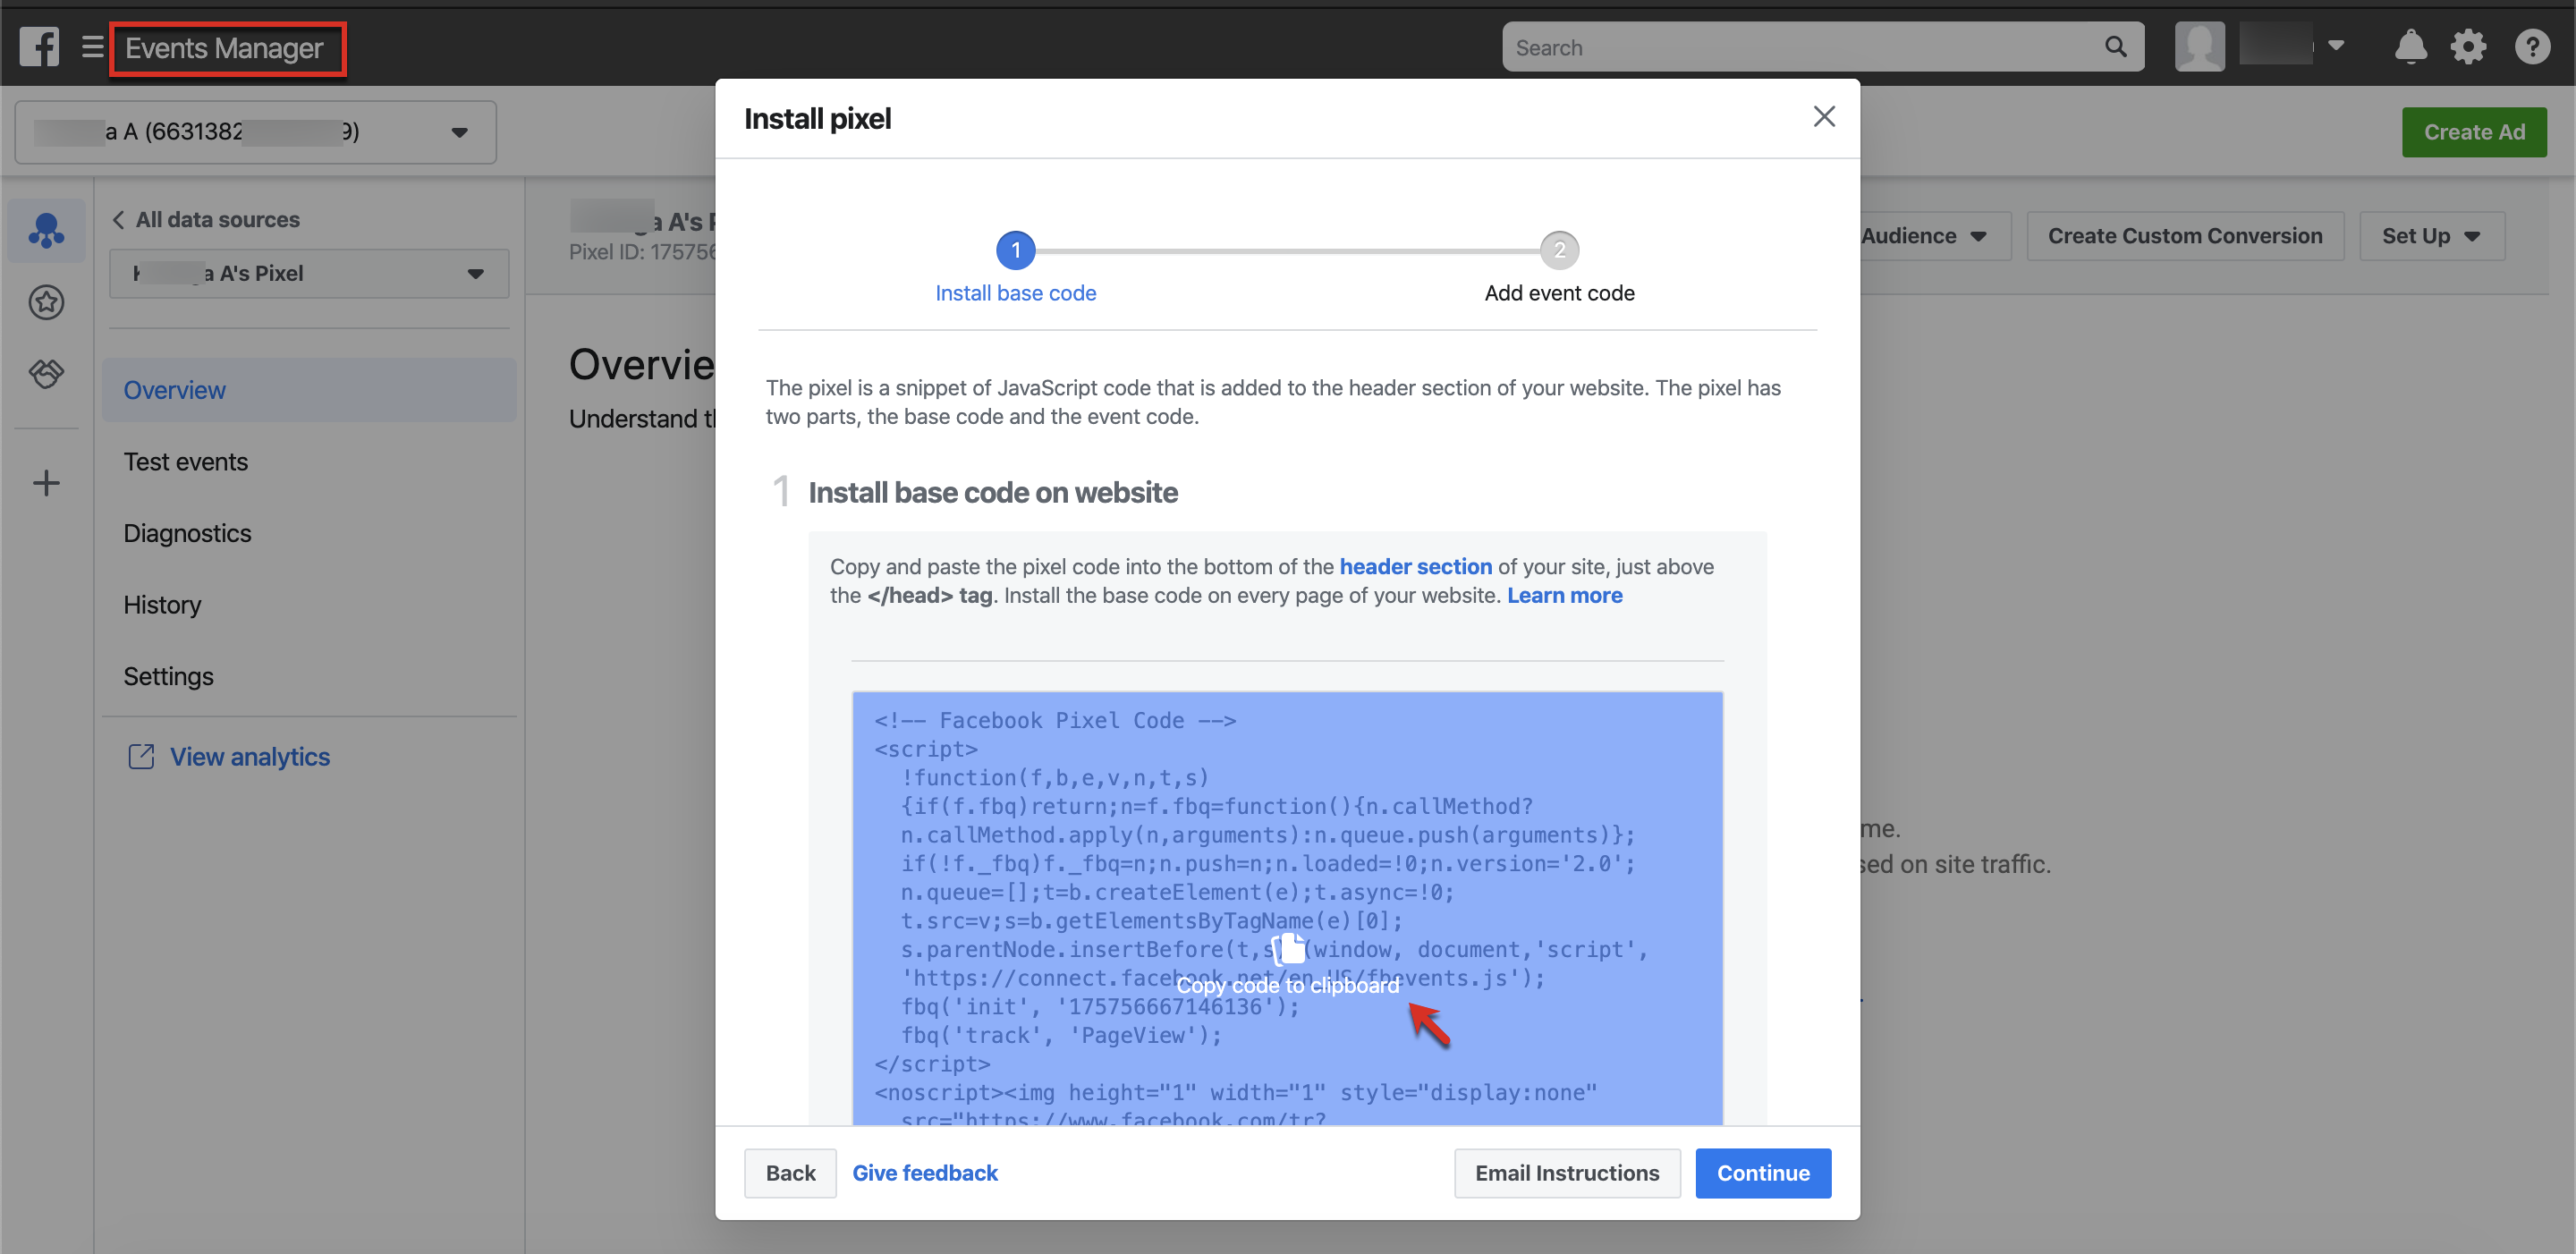This screenshot has height=1254, width=2576.
Task: Click the Pixel ID text behind dialog
Action: [x=642, y=252]
